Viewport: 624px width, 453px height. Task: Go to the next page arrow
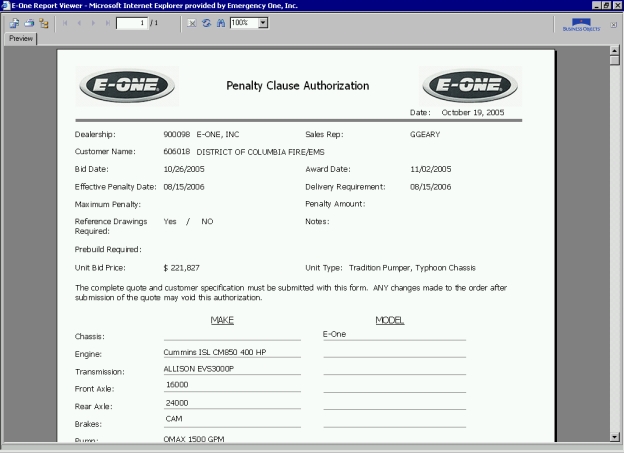[x=93, y=23]
